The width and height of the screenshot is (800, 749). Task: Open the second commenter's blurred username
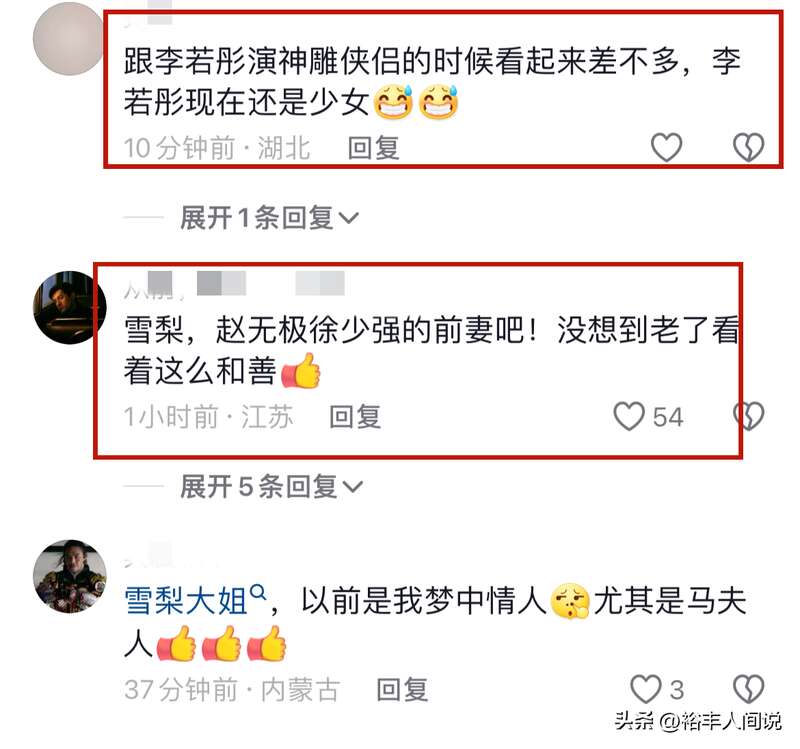[x=234, y=285]
